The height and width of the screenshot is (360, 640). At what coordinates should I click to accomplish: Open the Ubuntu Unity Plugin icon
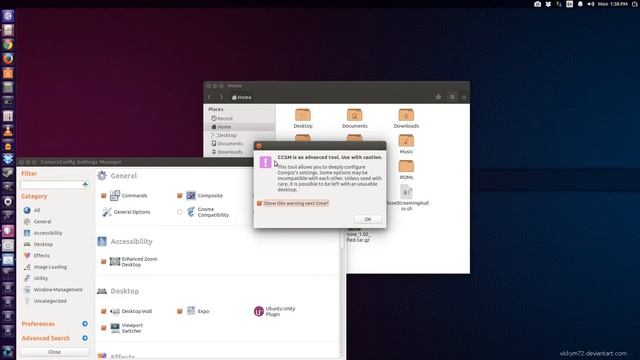click(x=259, y=311)
